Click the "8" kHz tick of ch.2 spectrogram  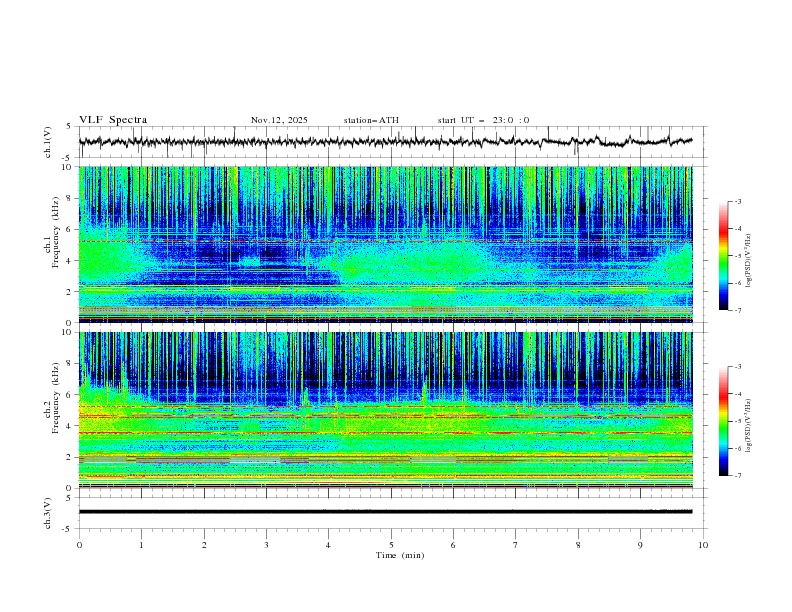click(x=71, y=364)
